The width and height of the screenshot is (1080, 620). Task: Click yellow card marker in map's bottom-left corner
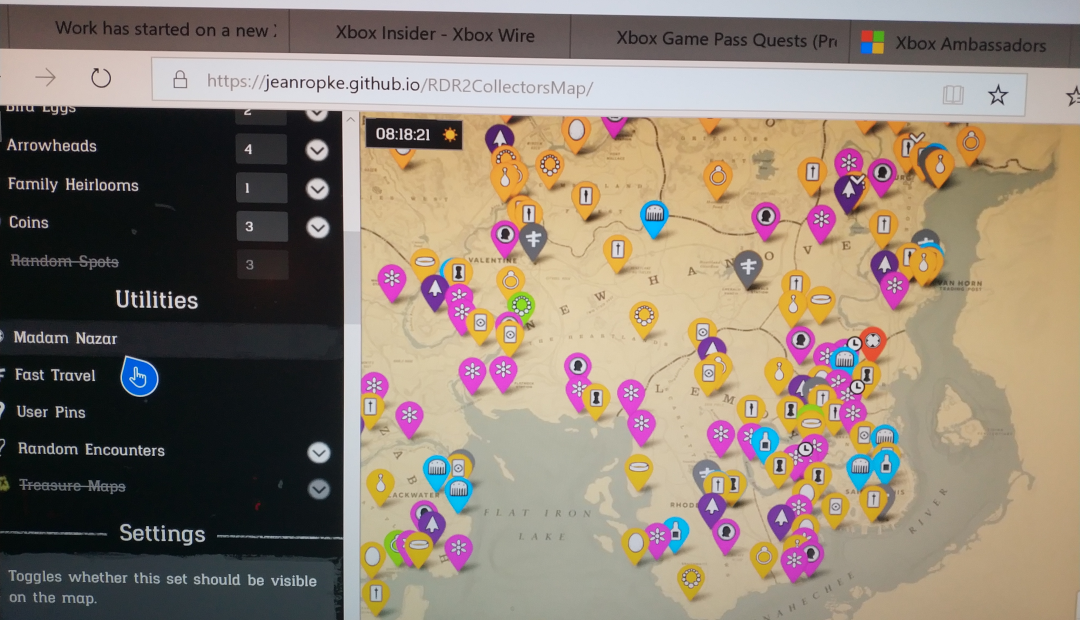375,595
